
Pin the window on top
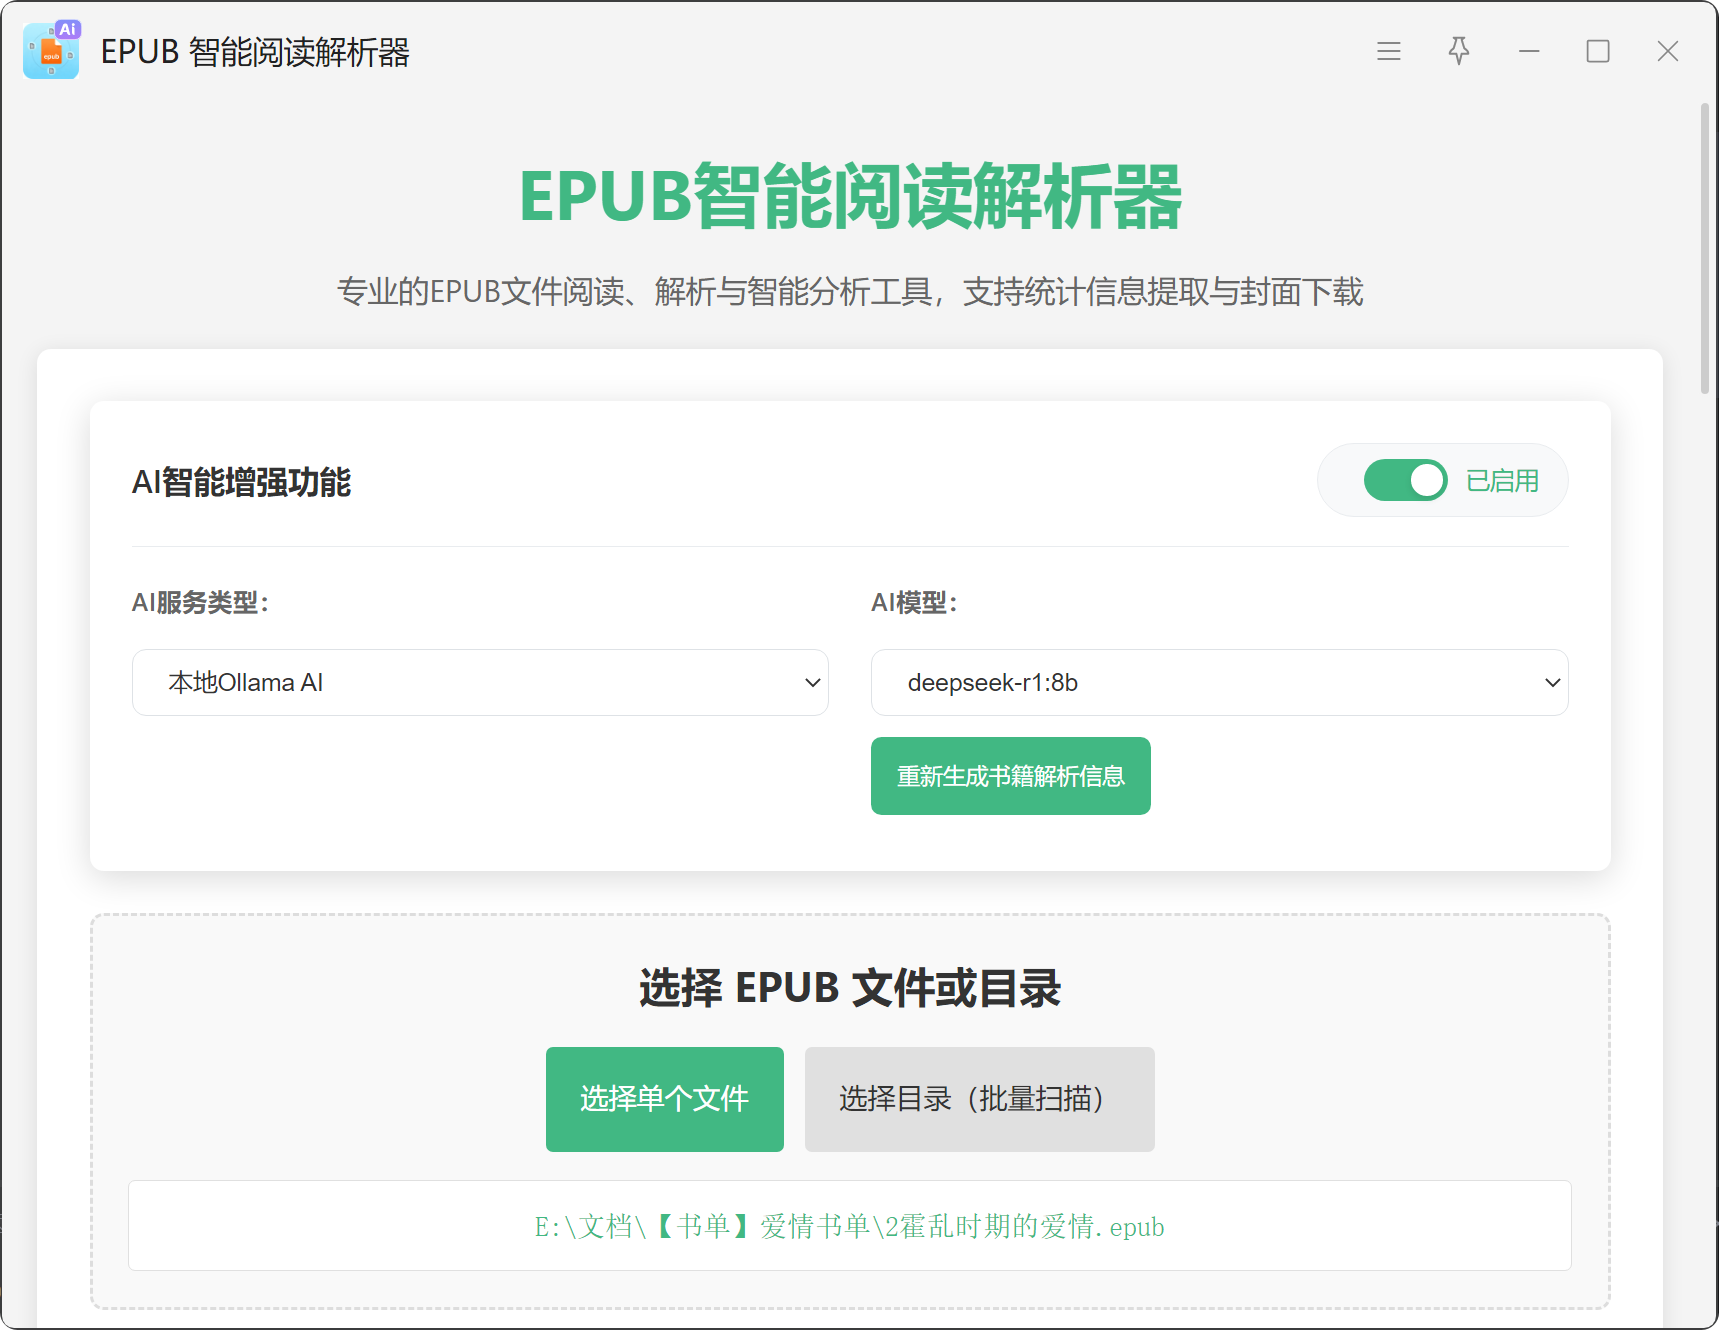click(x=1458, y=51)
